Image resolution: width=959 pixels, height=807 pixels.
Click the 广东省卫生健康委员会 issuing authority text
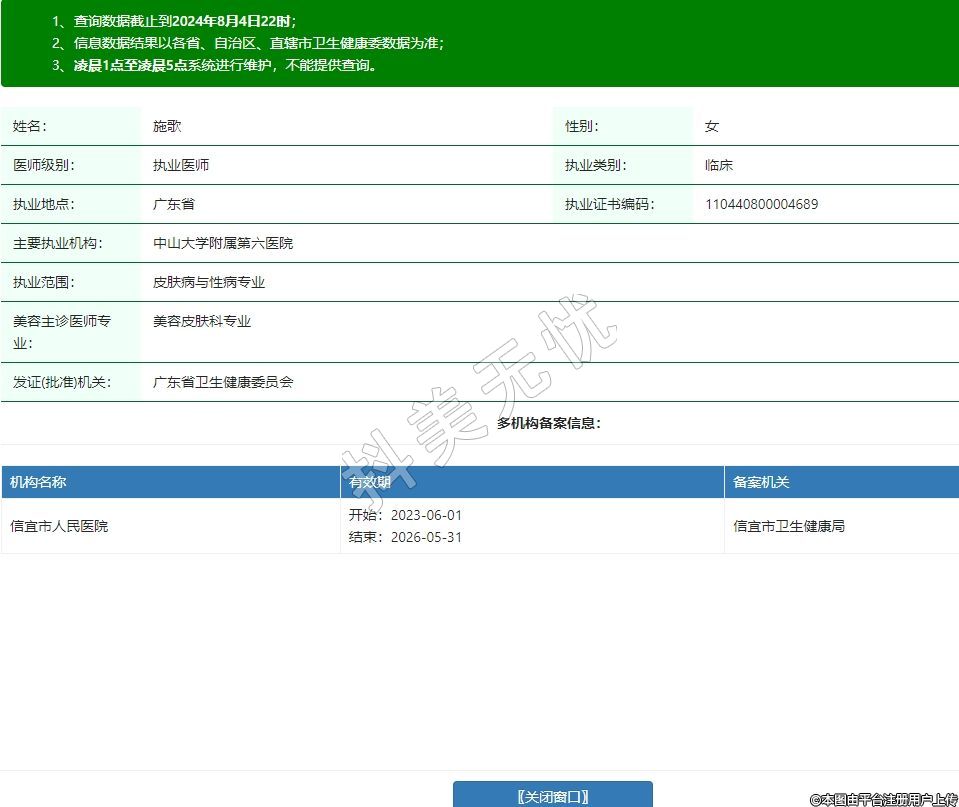pos(223,382)
